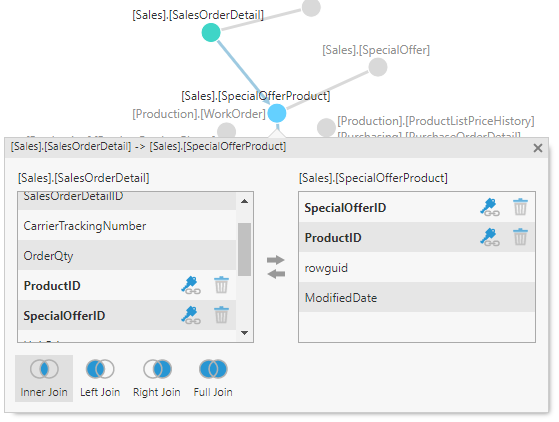Delete left ProductID join with trash icon
The image size is (559, 422).
(x=221, y=285)
